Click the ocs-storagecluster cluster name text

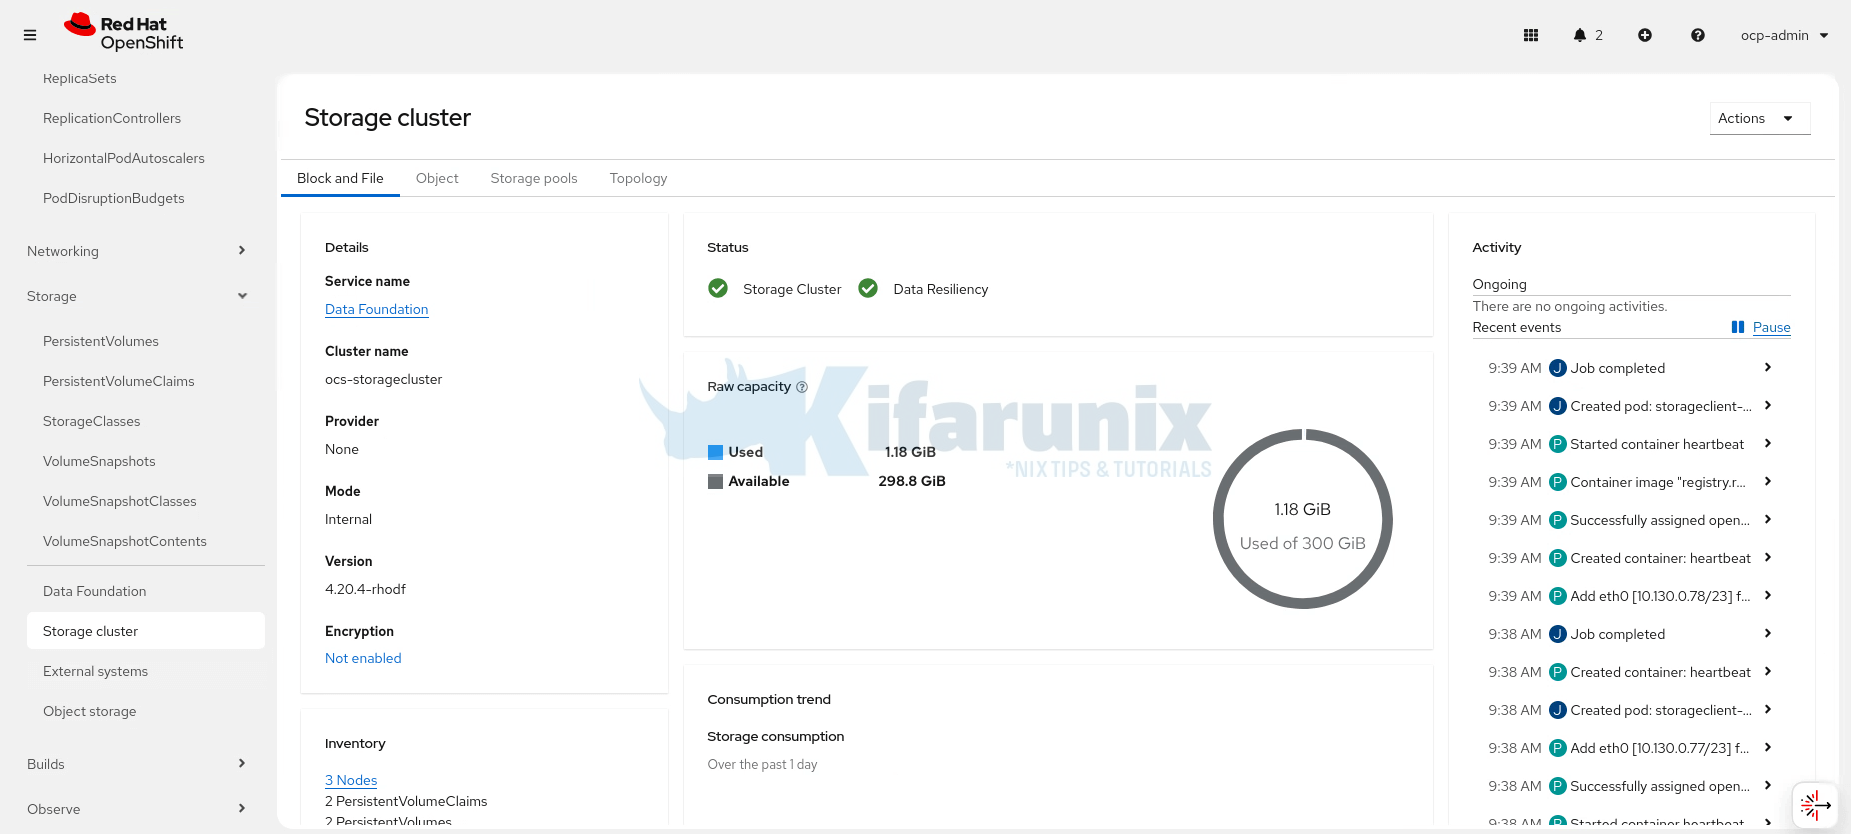coord(383,379)
